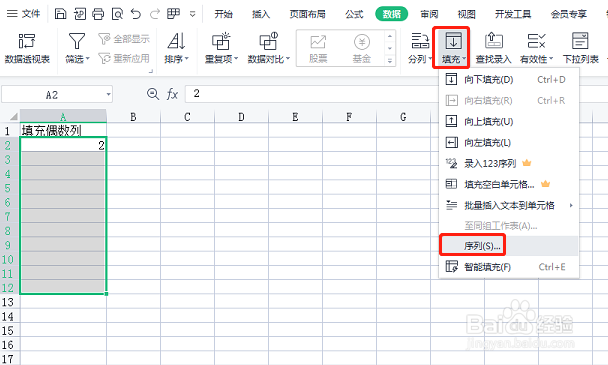Choose 序列(S)... menu item
The height and width of the screenshot is (365, 608).
click(509, 246)
